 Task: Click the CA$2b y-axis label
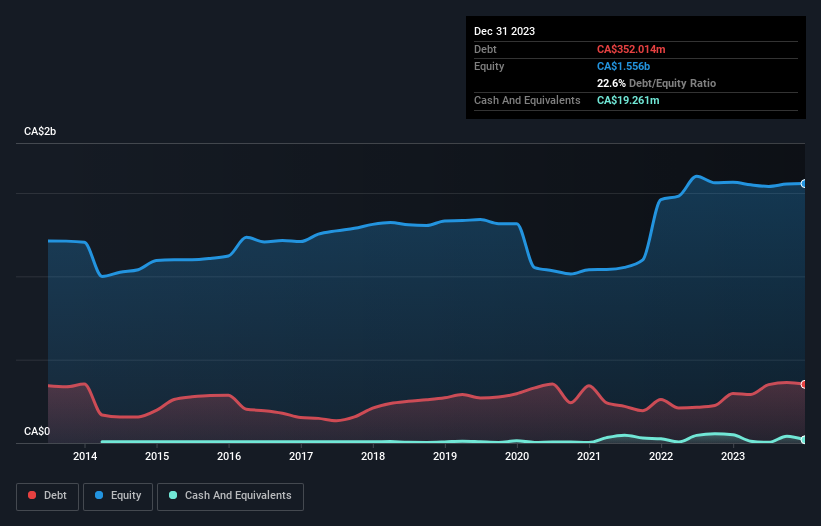(40, 131)
